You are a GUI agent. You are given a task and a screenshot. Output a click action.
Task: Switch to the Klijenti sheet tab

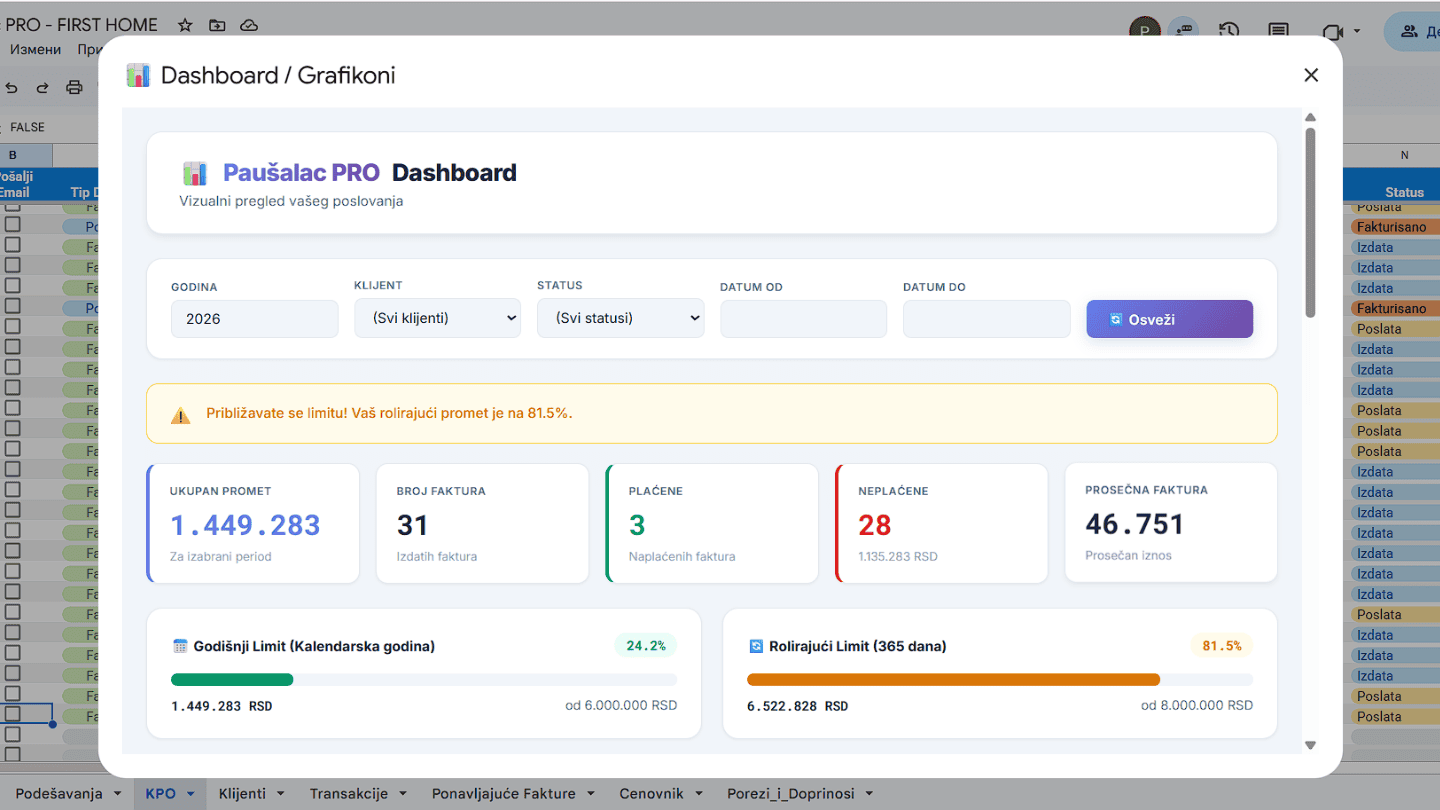pos(242,794)
